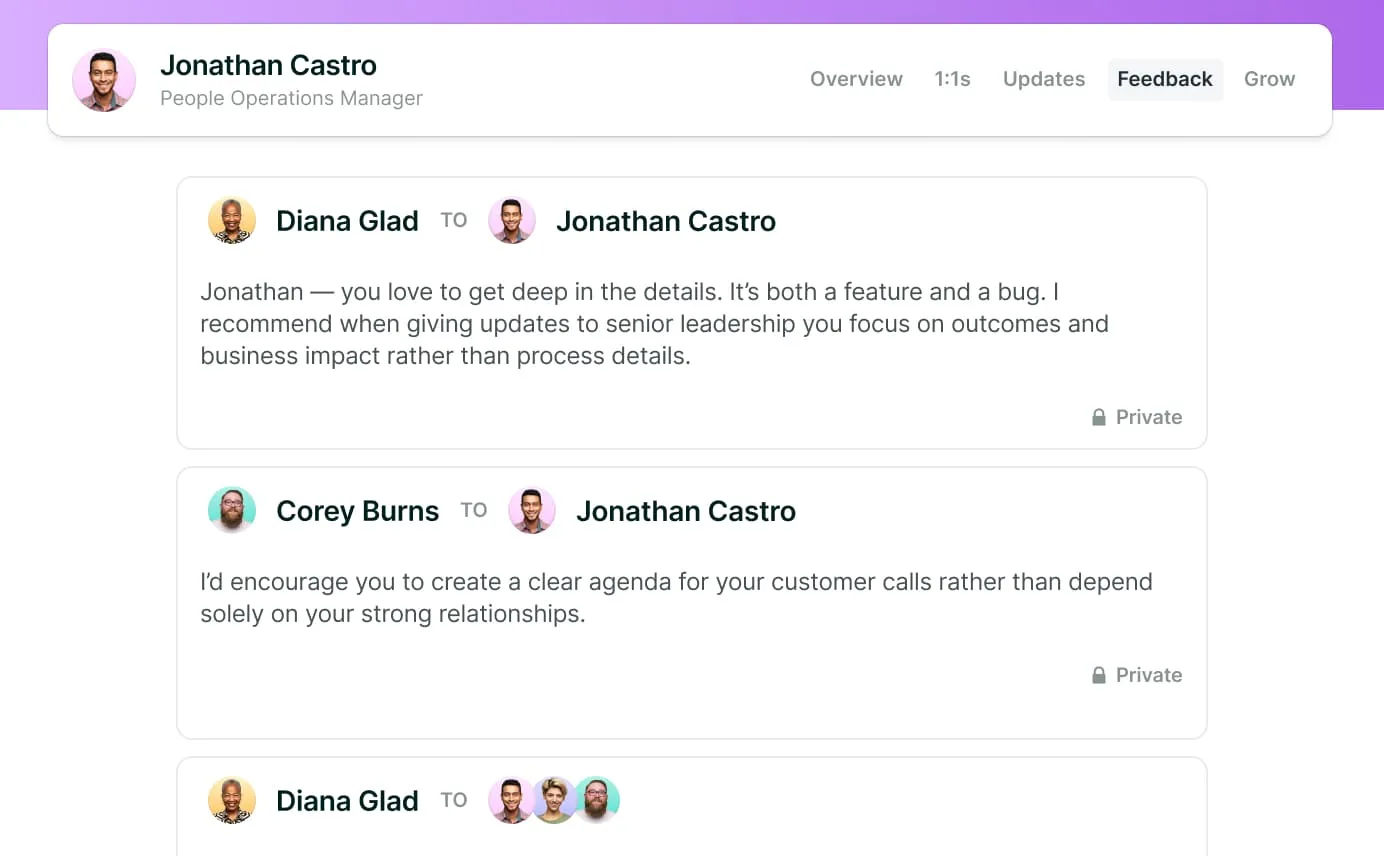Click Jonathan Castro's header profile avatar

point(104,80)
